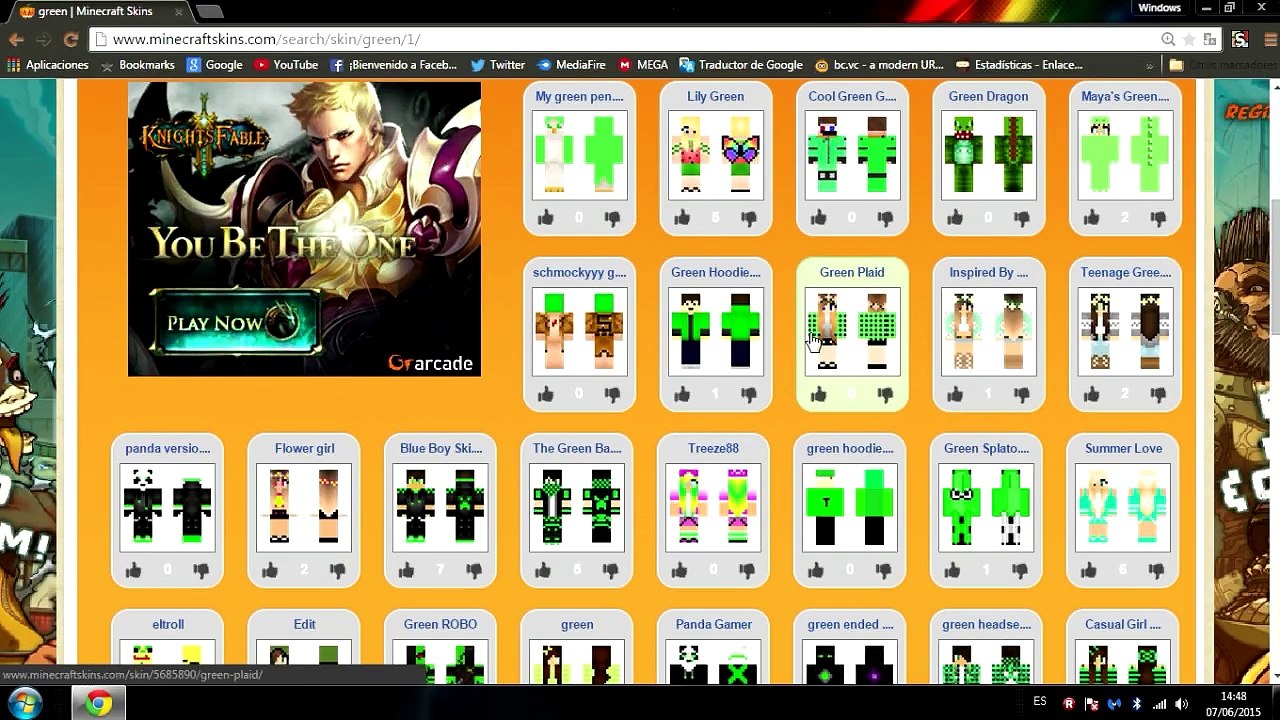Thumbs up the panda versio... skin

coord(134,570)
